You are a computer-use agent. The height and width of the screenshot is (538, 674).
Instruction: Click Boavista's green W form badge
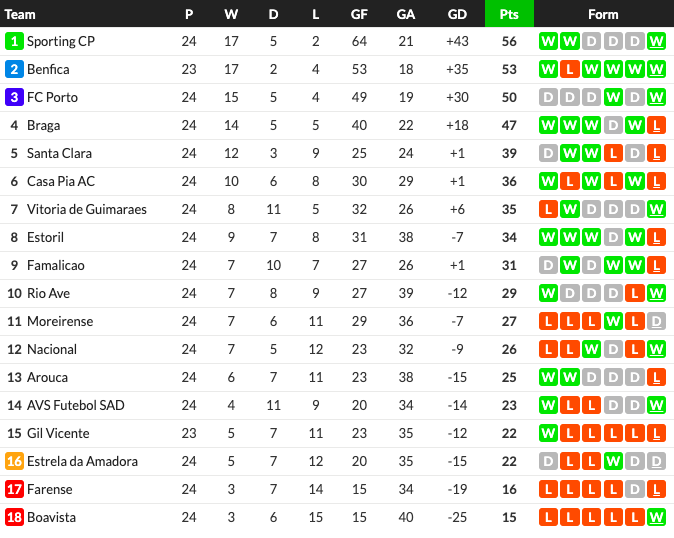[x=656, y=517]
